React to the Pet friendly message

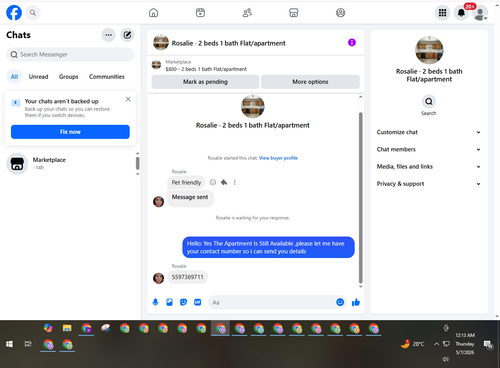pos(213,182)
